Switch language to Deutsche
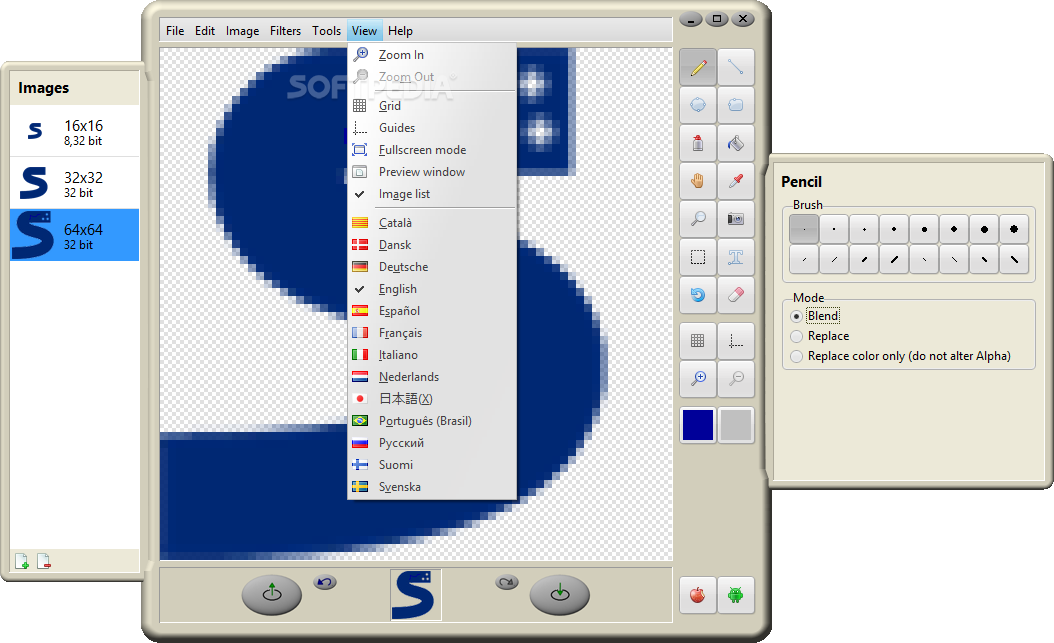 [432, 267]
